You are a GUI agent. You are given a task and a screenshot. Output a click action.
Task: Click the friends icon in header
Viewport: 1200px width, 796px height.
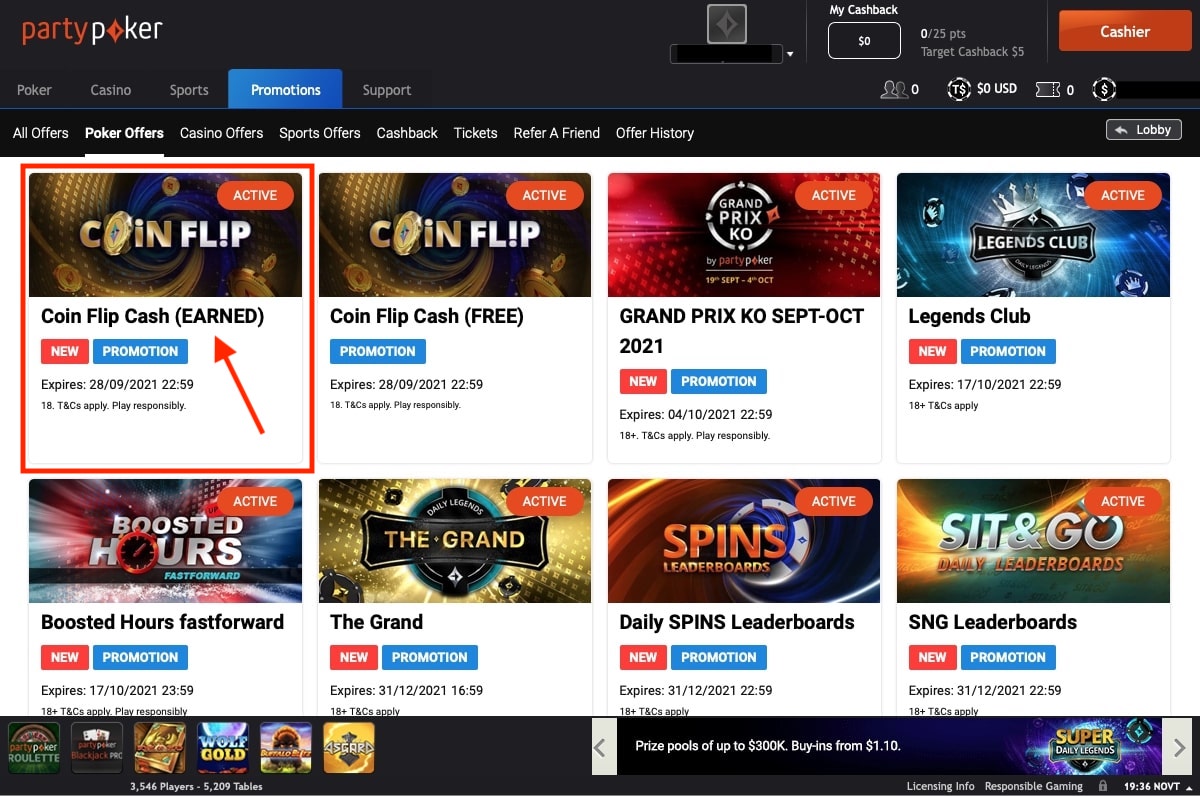pos(894,90)
